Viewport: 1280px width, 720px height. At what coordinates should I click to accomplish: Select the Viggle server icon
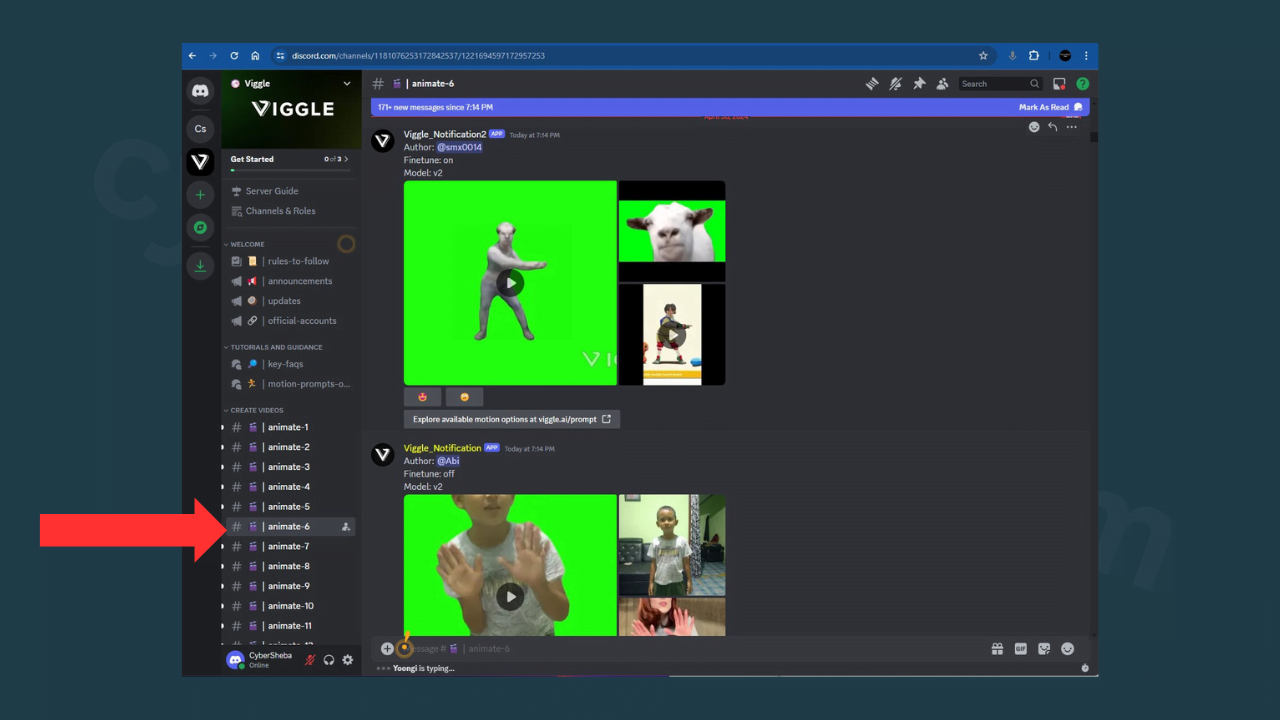[200, 162]
